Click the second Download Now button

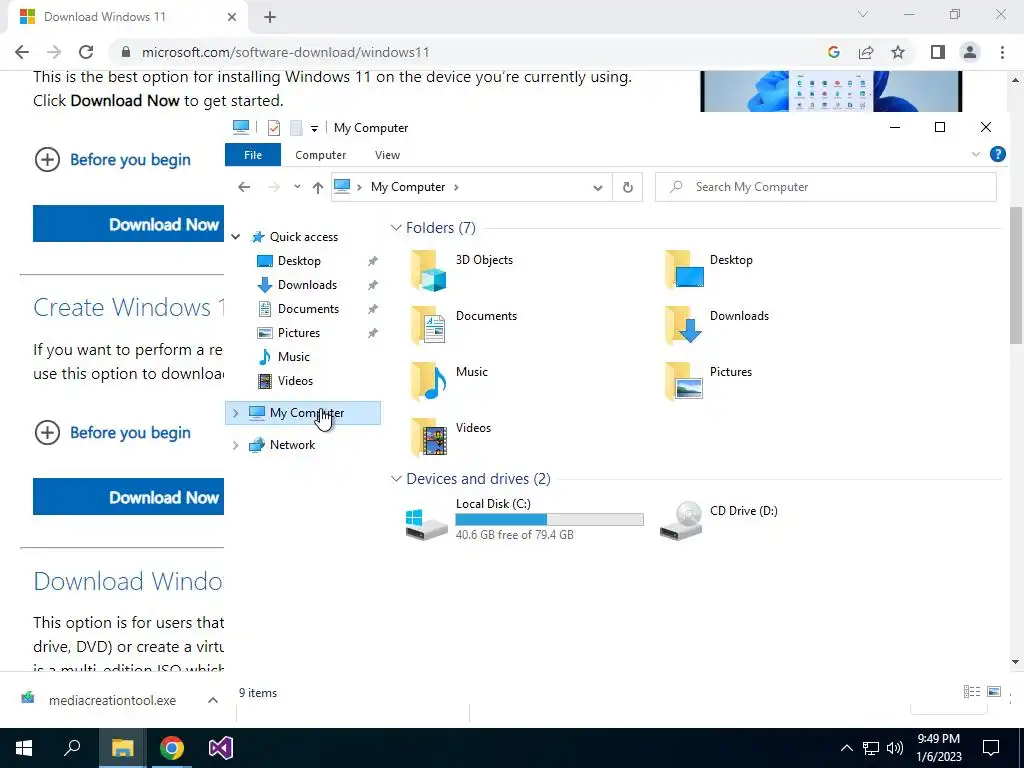coord(129,497)
